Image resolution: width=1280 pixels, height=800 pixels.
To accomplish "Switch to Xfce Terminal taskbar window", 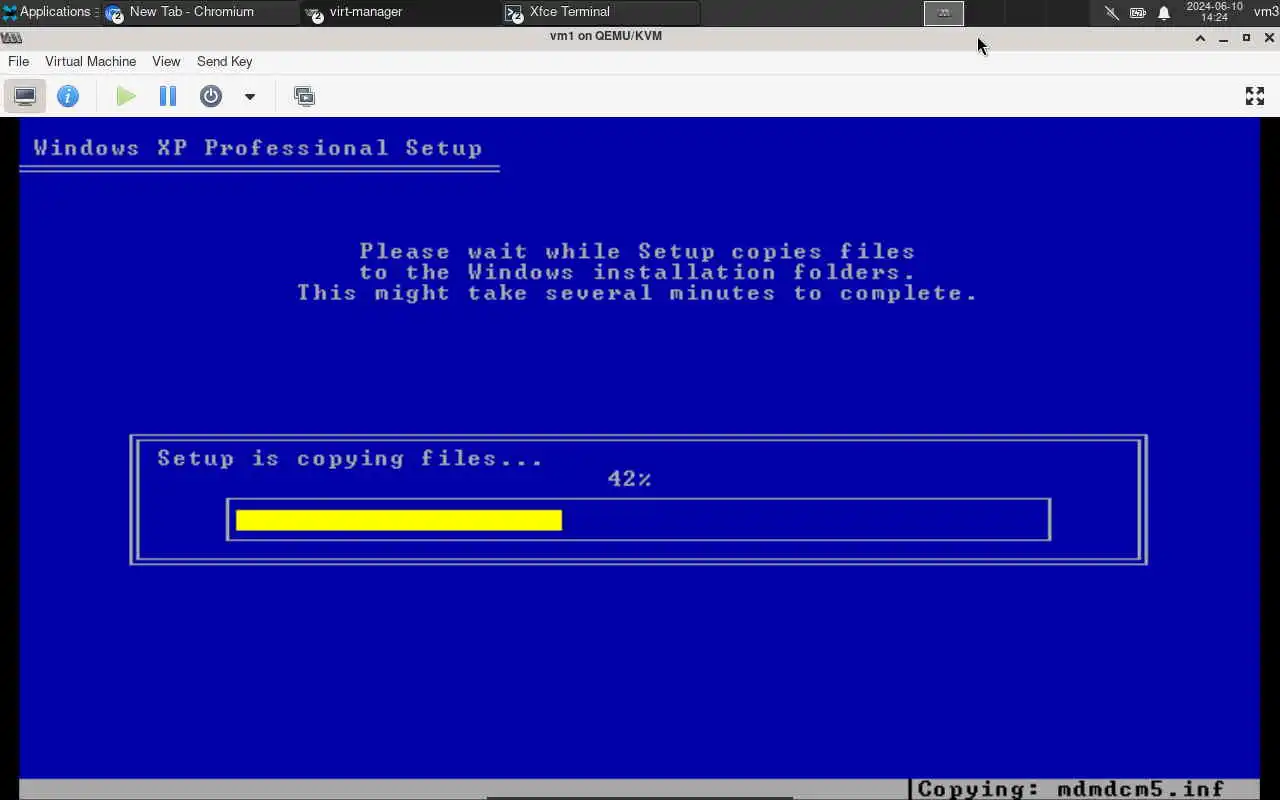I will pyautogui.click(x=601, y=12).
